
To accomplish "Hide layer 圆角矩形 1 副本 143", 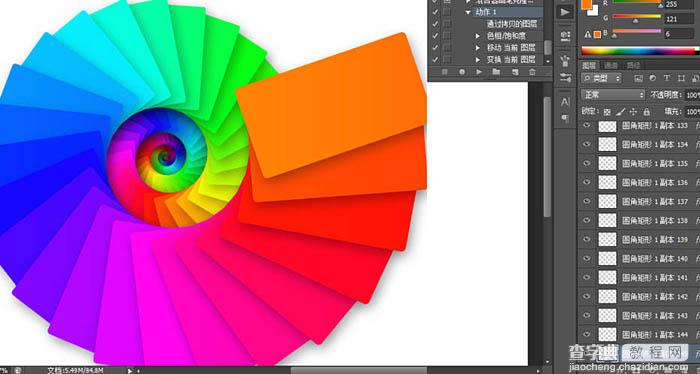I will point(587,315).
